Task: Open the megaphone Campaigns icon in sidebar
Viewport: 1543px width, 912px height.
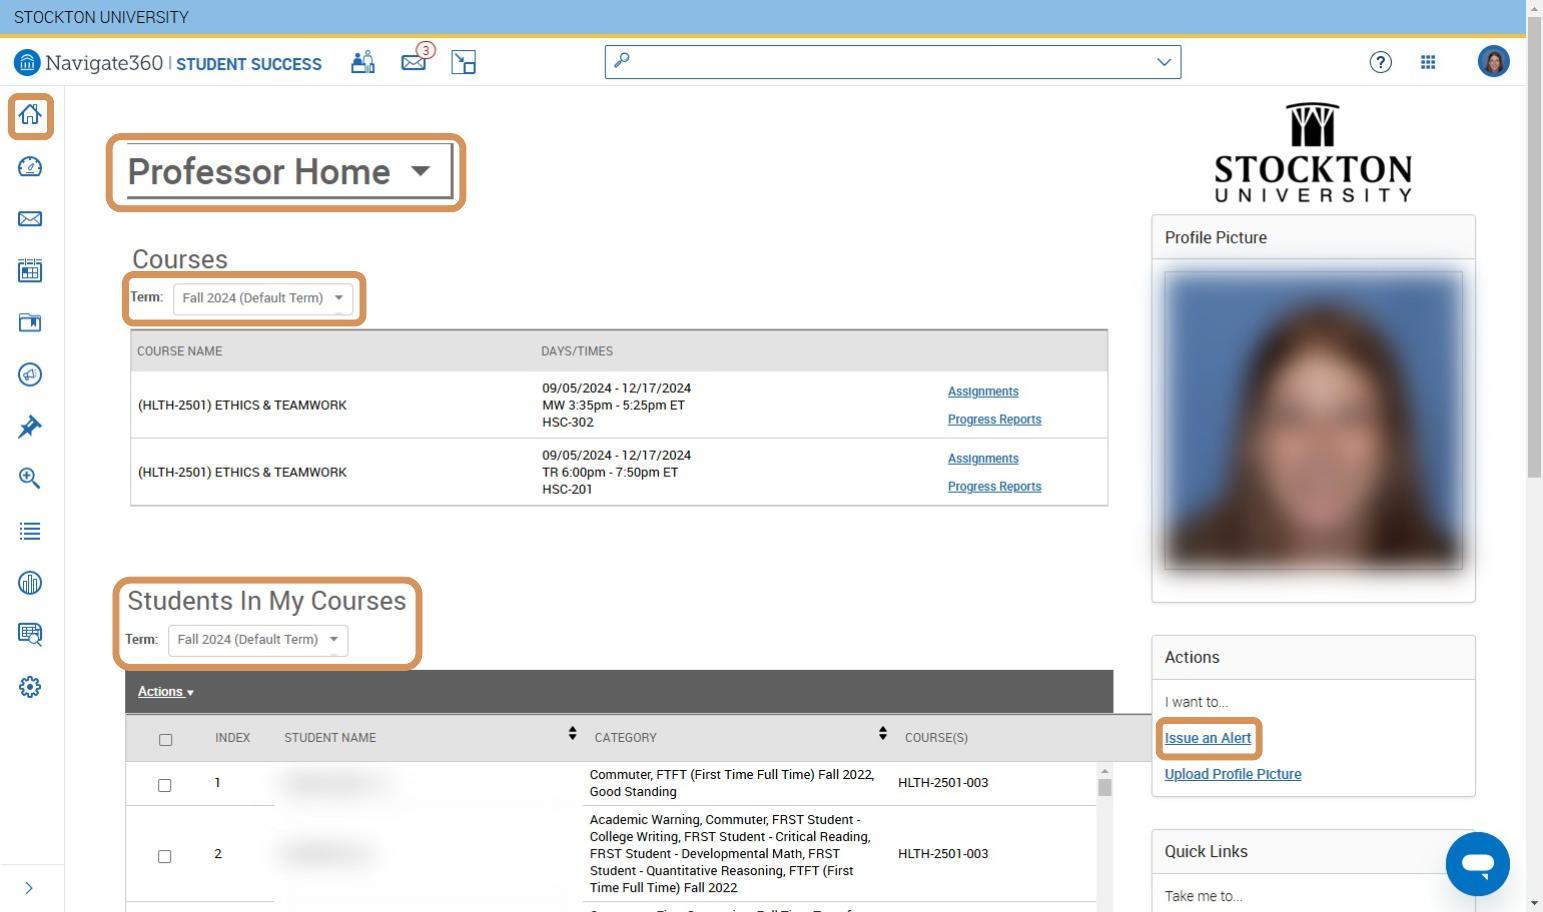Action: pos(30,375)
